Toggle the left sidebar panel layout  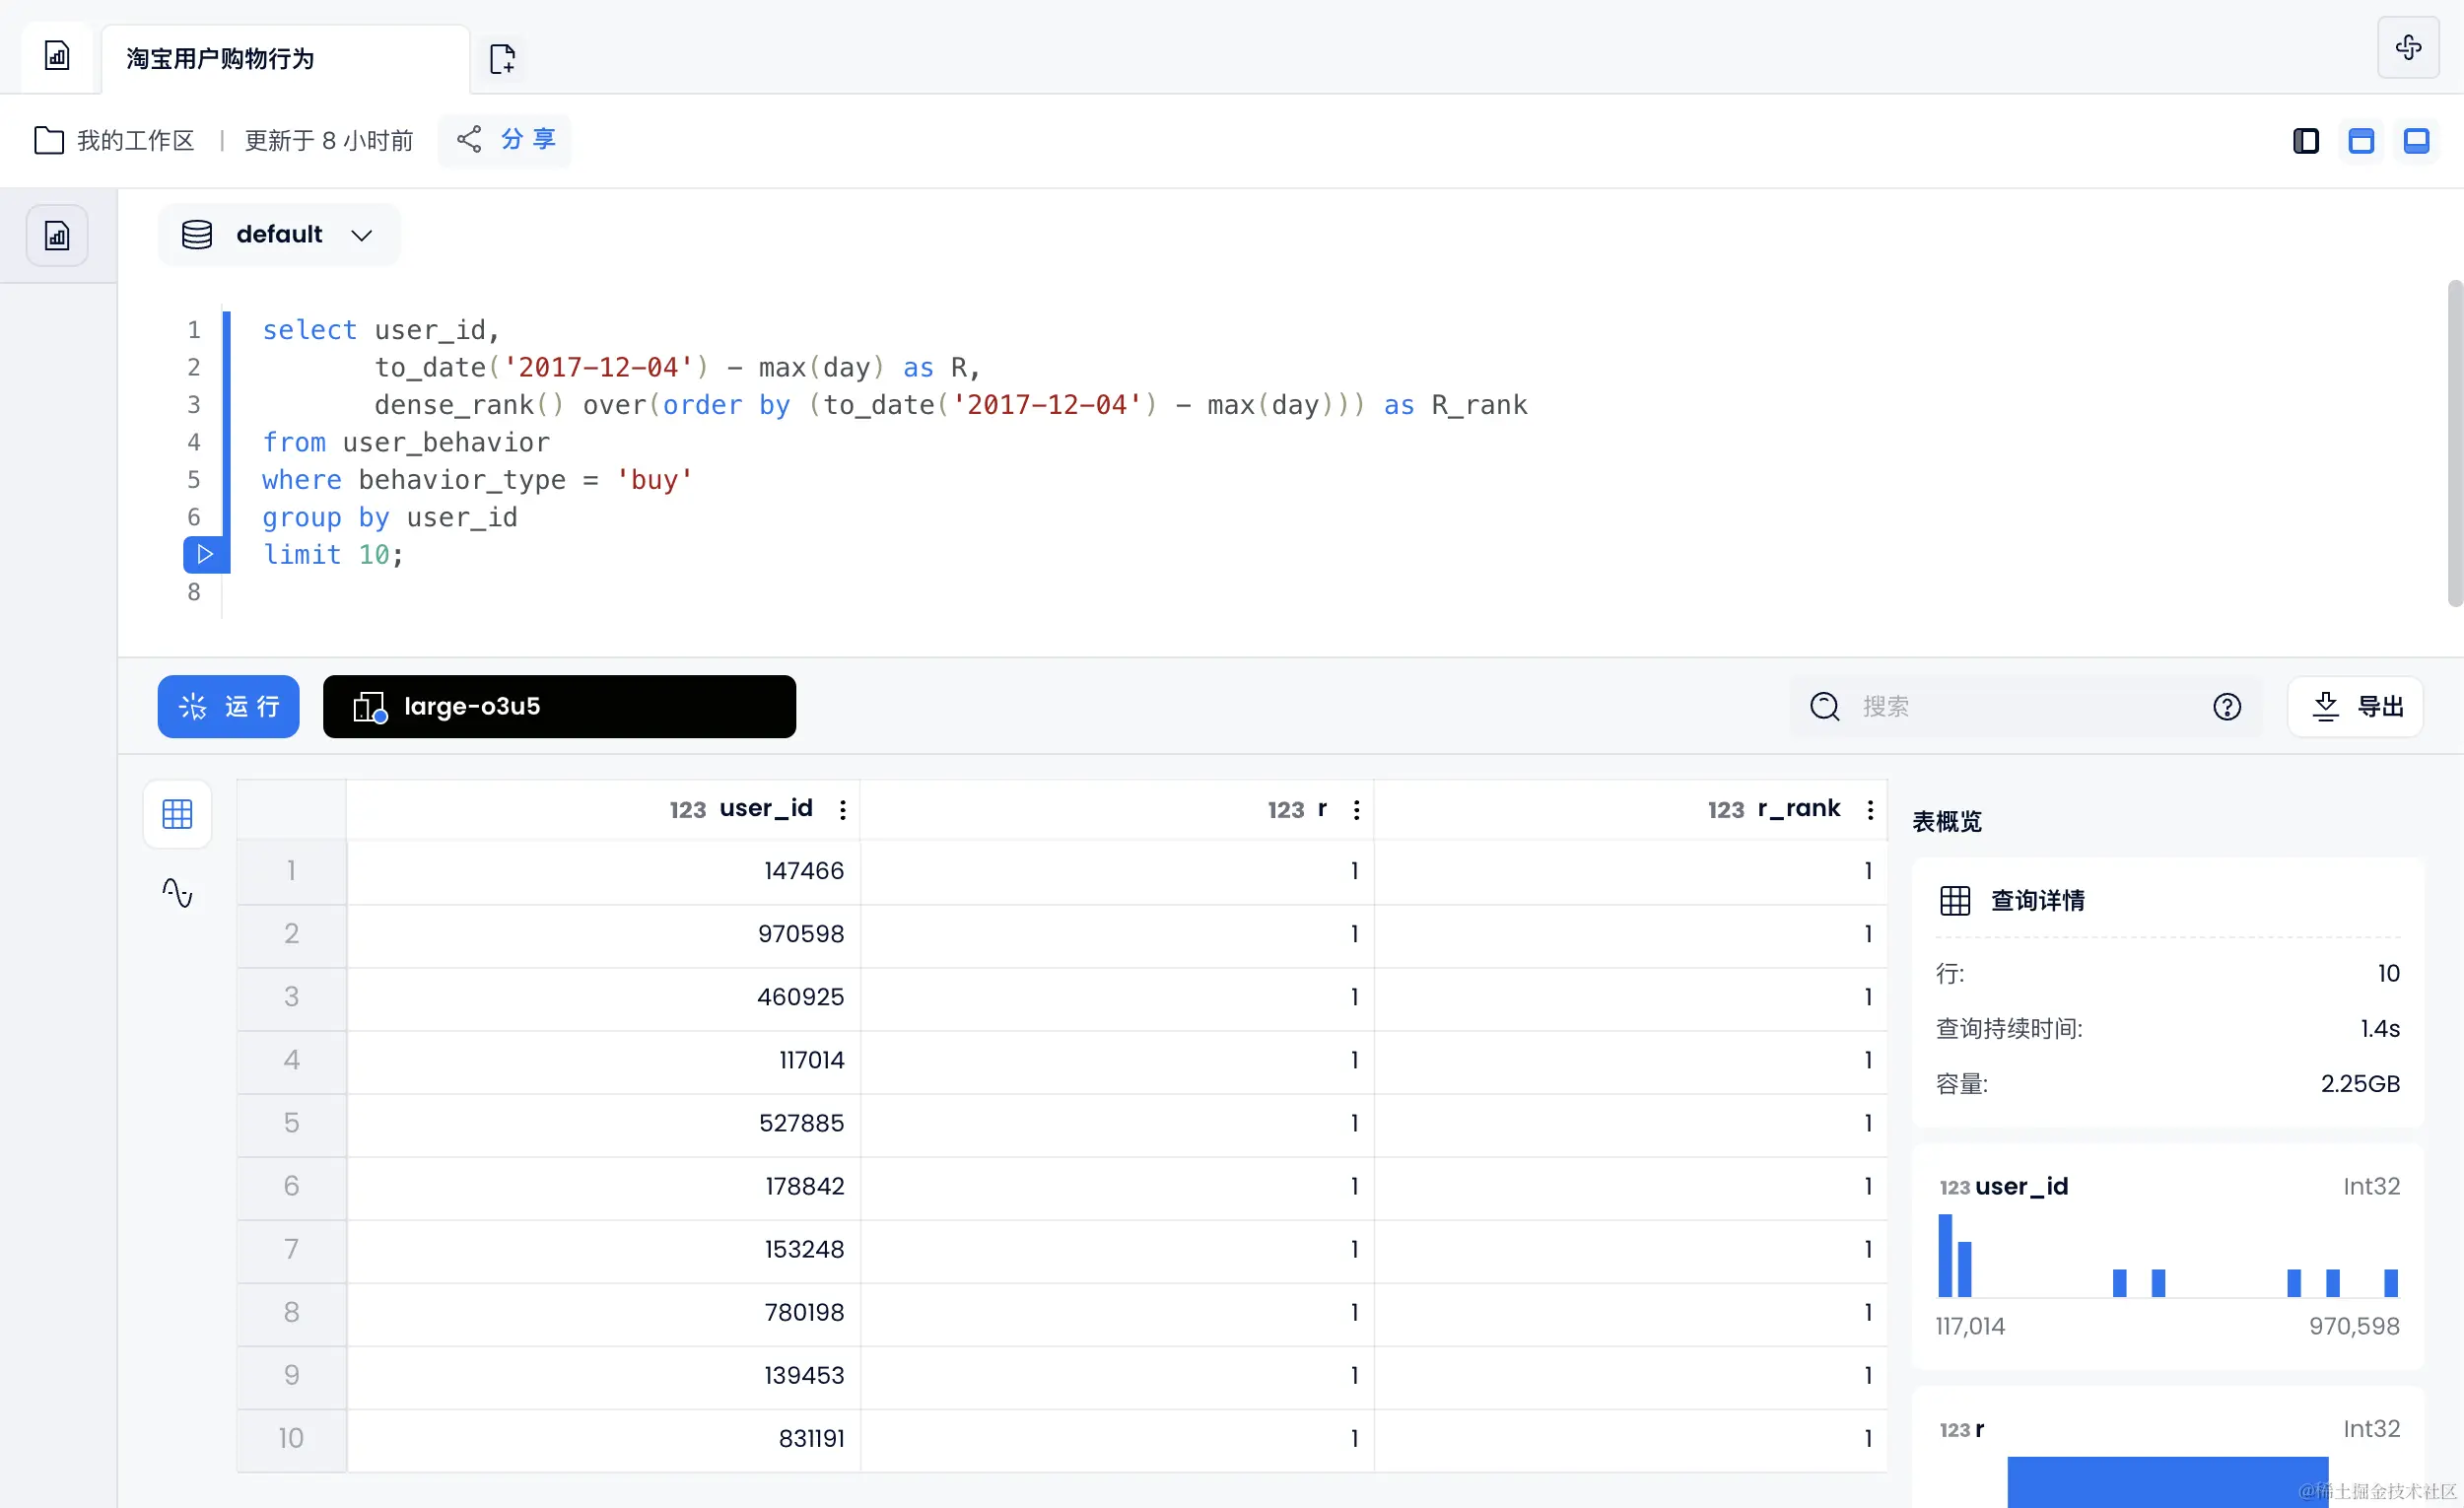(x=2305, y=141)
